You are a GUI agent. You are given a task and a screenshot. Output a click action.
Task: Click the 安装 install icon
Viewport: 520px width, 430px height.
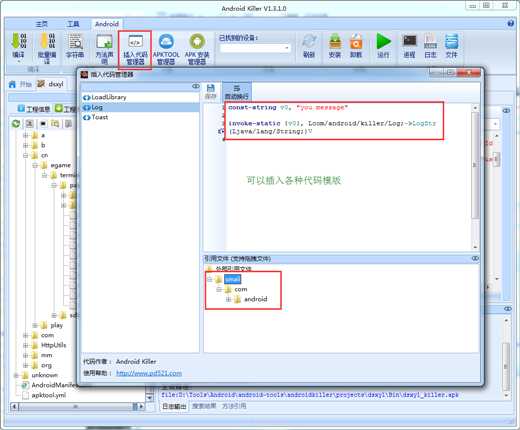coord(335,42)
